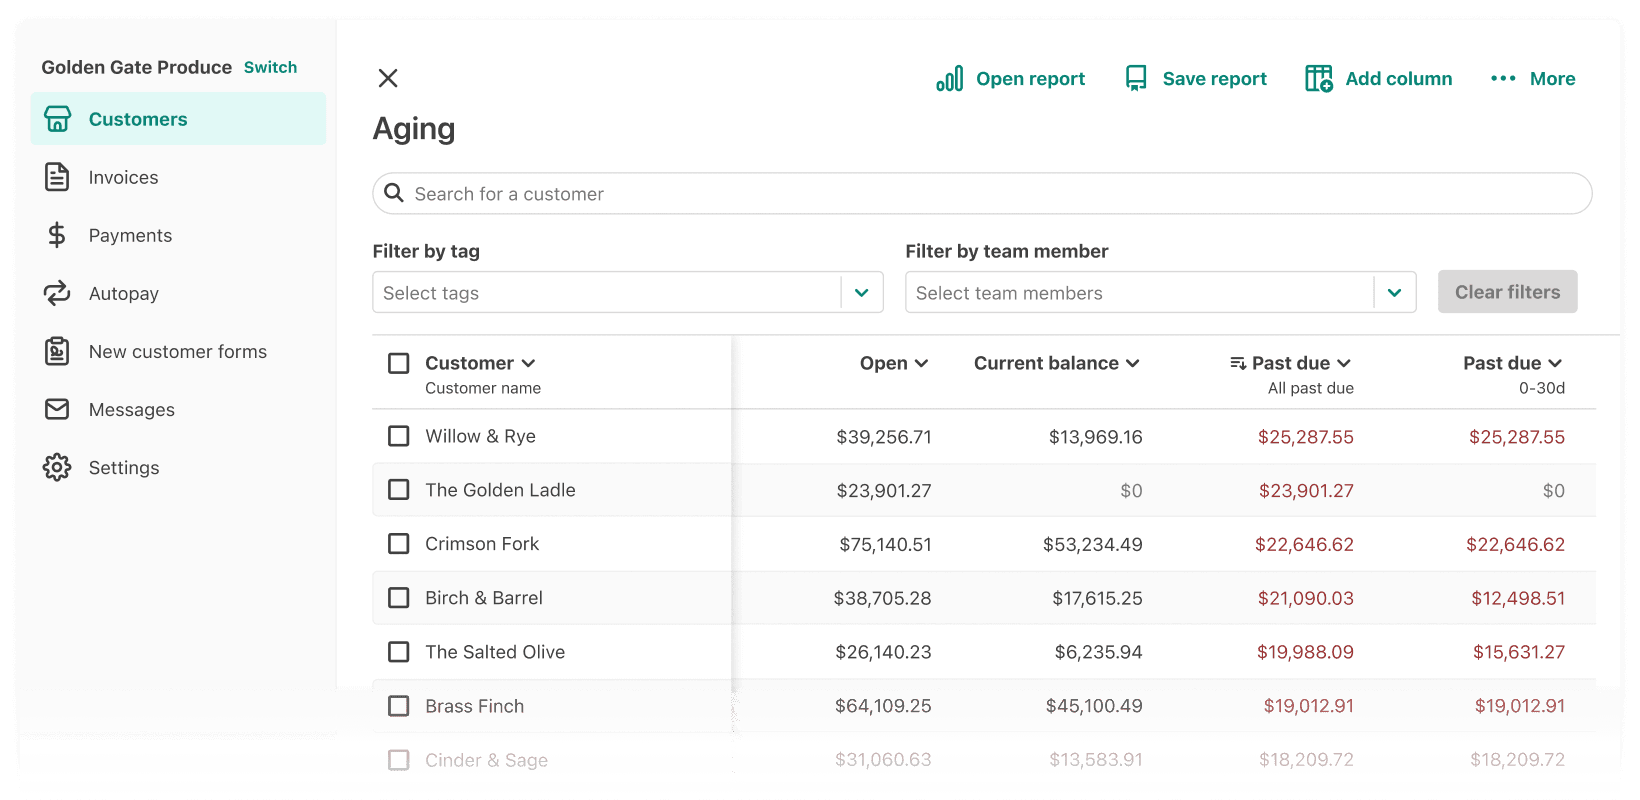1640x800 pixels.
Task: Click the Messages envelope icon
Action: (x=57, y=409)
